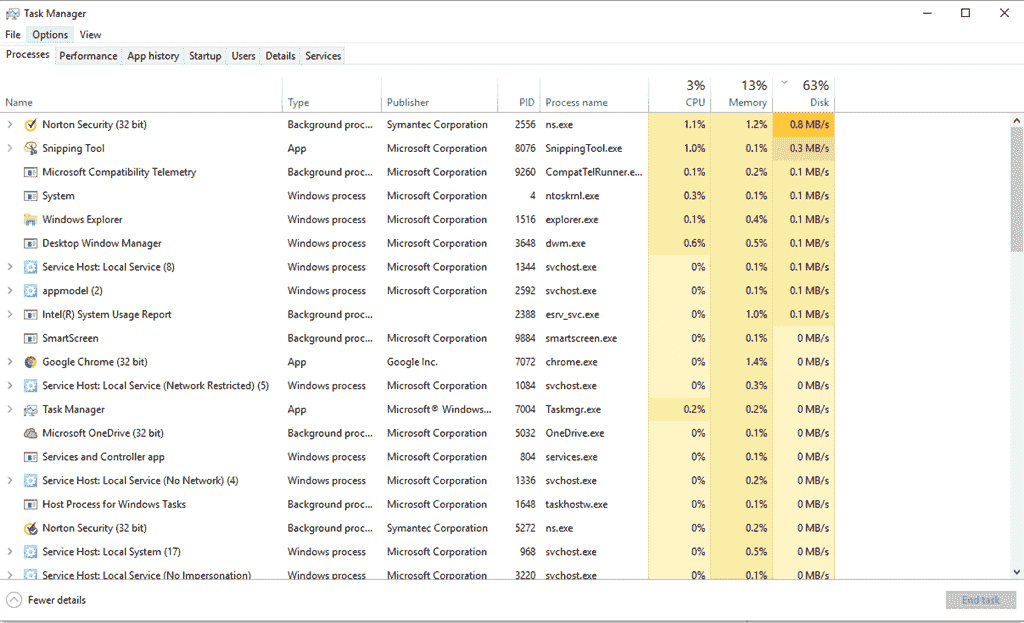Expand the appmodel (2) process group

point(10,291)
